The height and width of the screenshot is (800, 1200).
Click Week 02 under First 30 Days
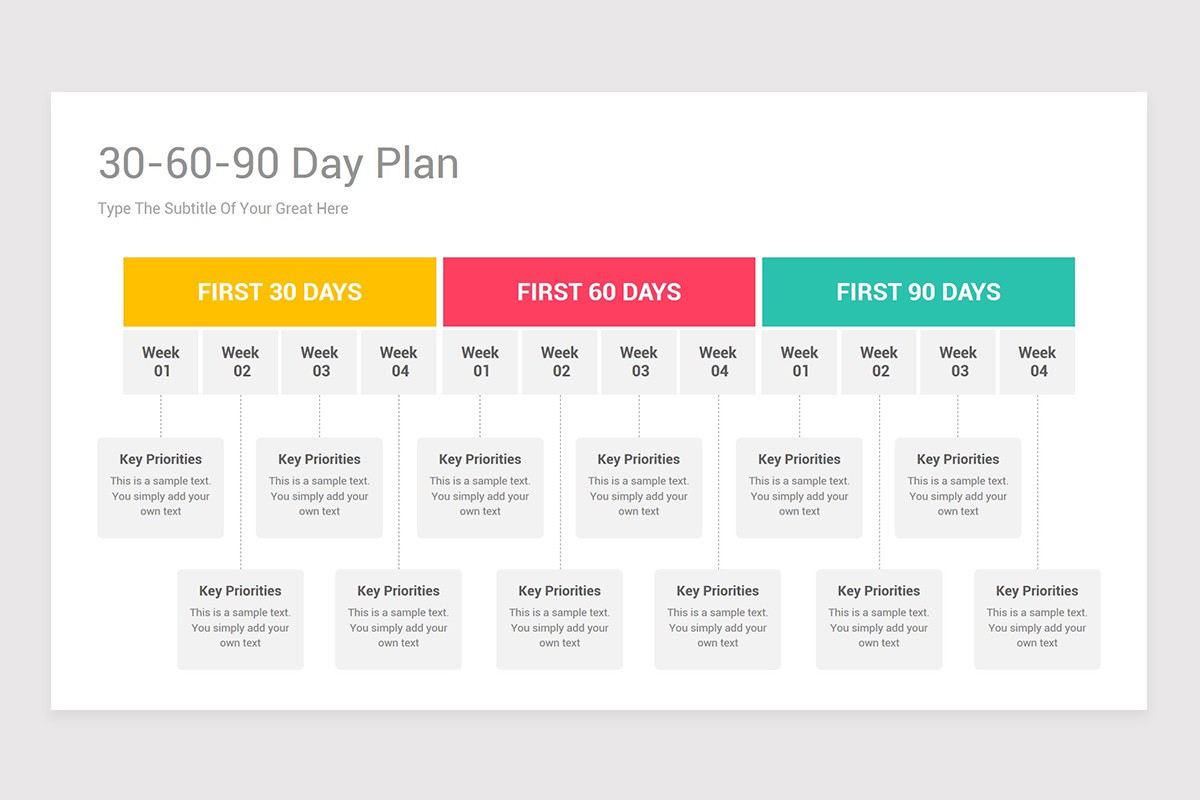click(241, 362)
